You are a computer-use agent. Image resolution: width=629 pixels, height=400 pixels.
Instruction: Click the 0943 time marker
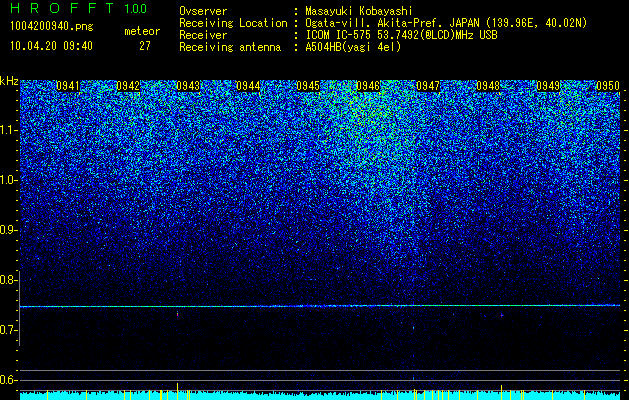click(188, 86)
